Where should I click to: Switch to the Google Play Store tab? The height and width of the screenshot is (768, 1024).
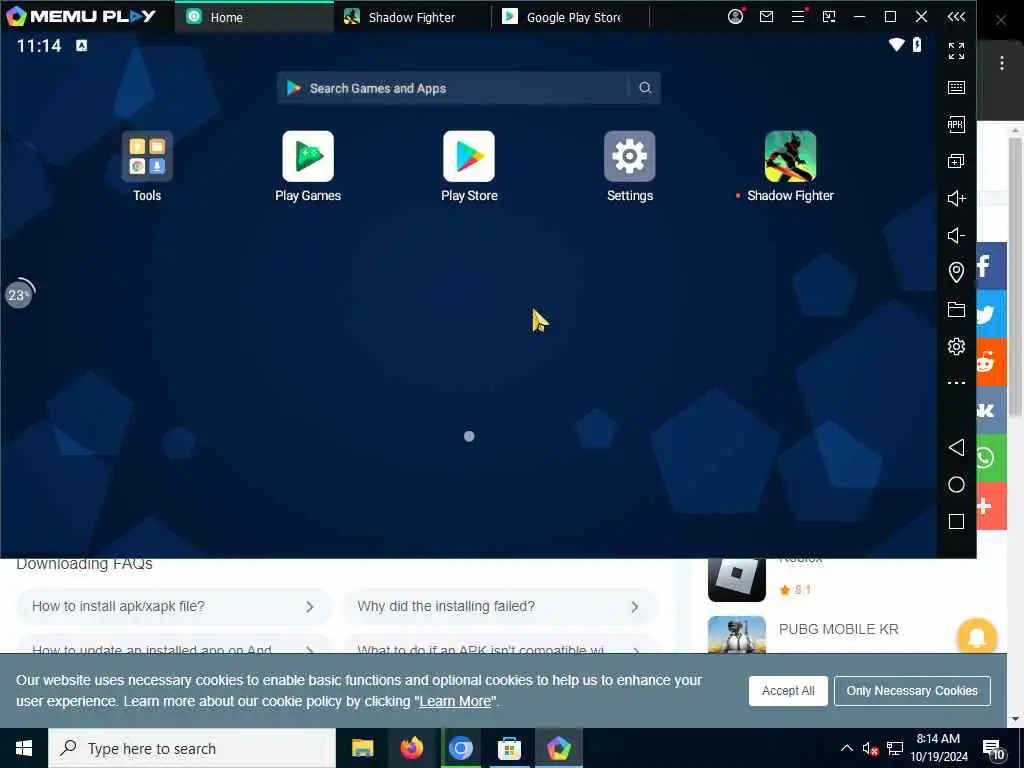[571, 17]
